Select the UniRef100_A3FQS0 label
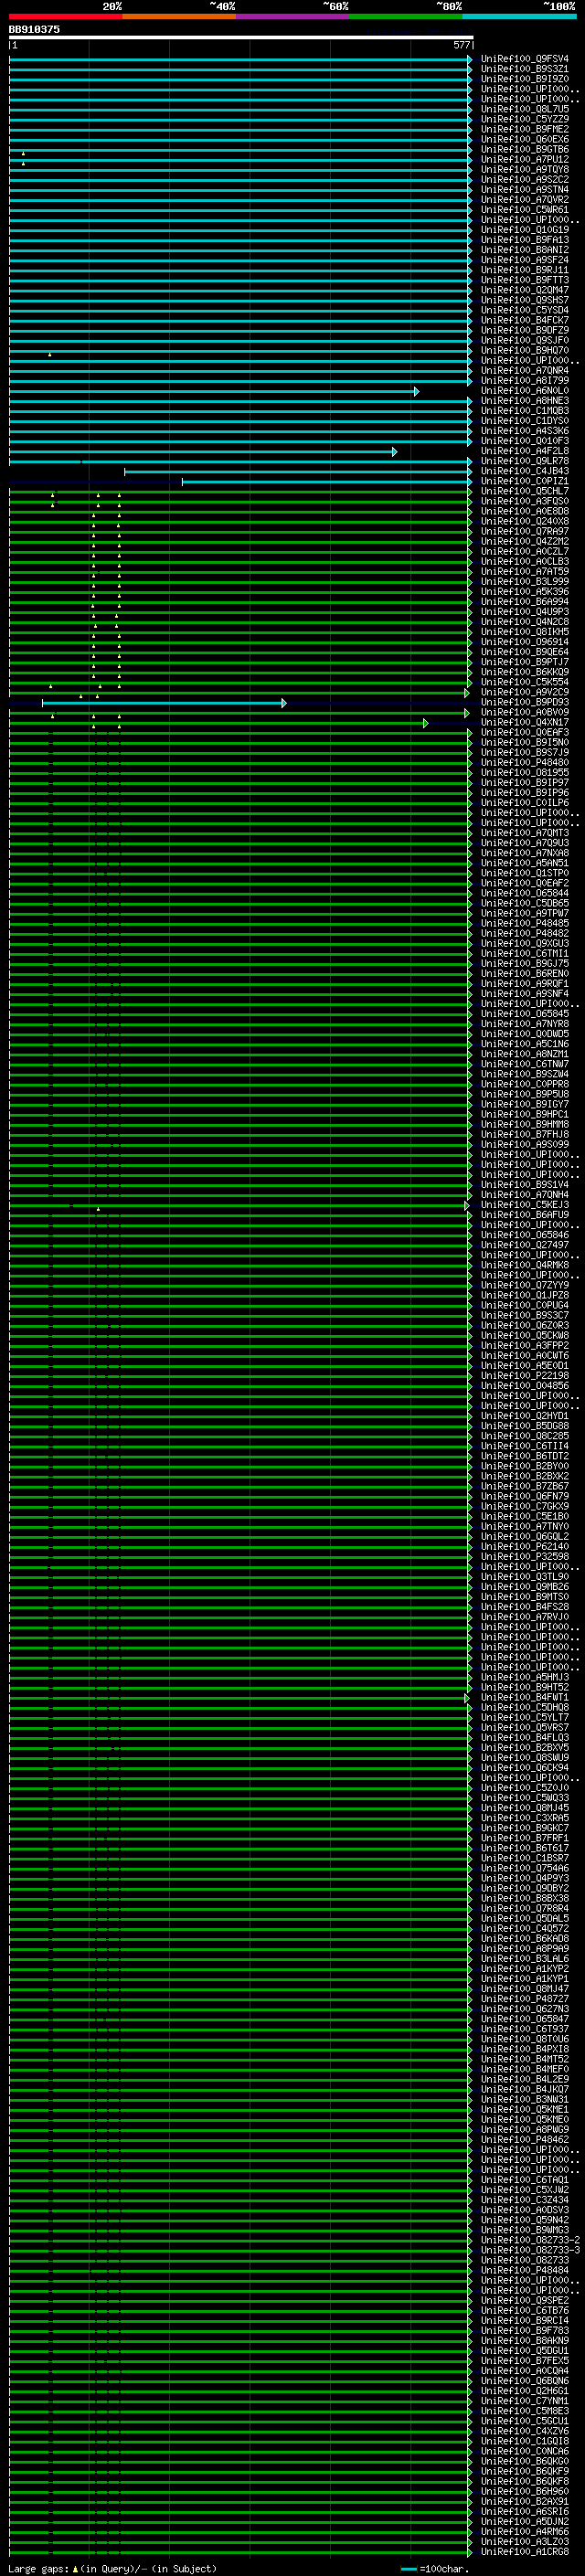The image size is (585, 2576). [x=525, y=501]
